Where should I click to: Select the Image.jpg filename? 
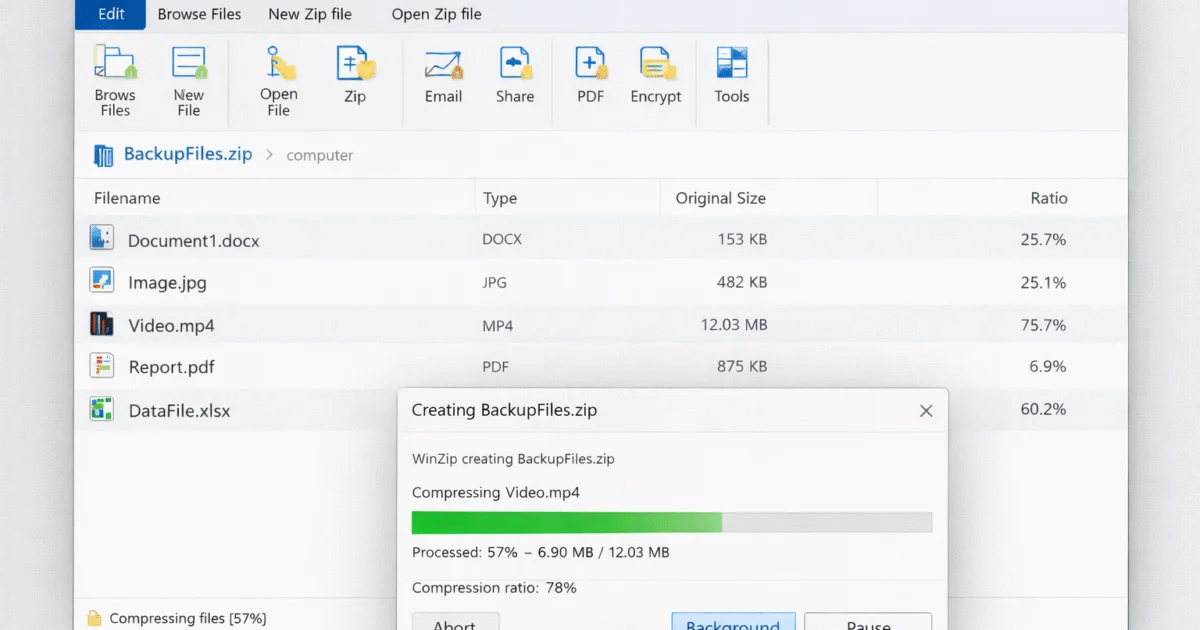[167, 283]
